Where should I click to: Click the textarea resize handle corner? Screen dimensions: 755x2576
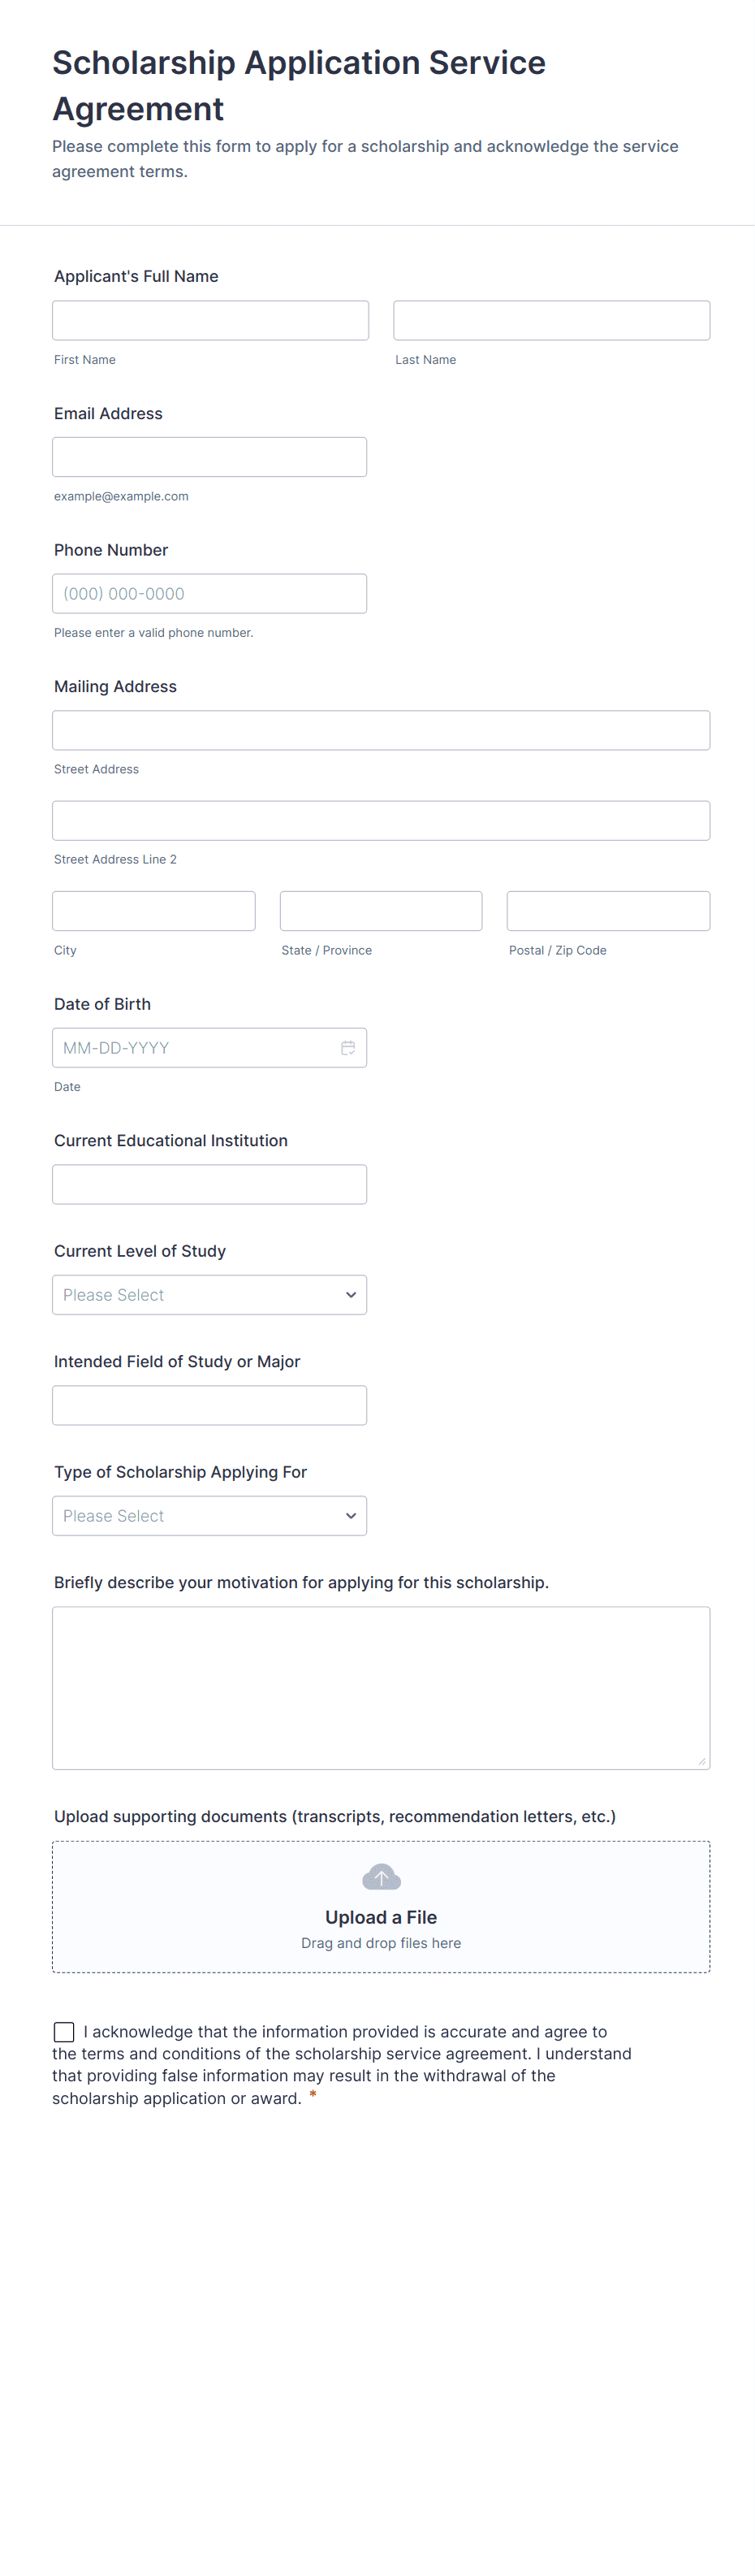coord(702,1762)
